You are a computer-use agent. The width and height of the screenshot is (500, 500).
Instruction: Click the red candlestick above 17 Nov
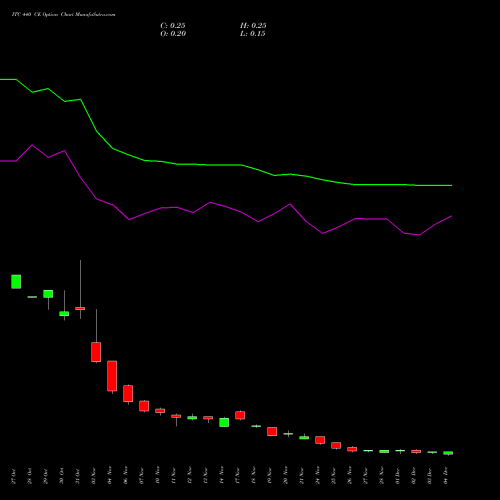click(240, 415)
